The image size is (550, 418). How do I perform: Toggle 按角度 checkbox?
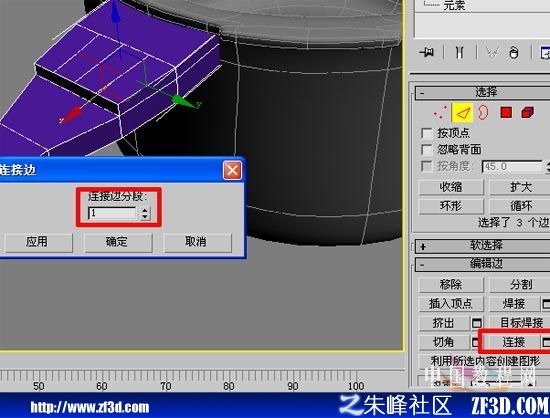pyautogui.click(x=427, y=166)
